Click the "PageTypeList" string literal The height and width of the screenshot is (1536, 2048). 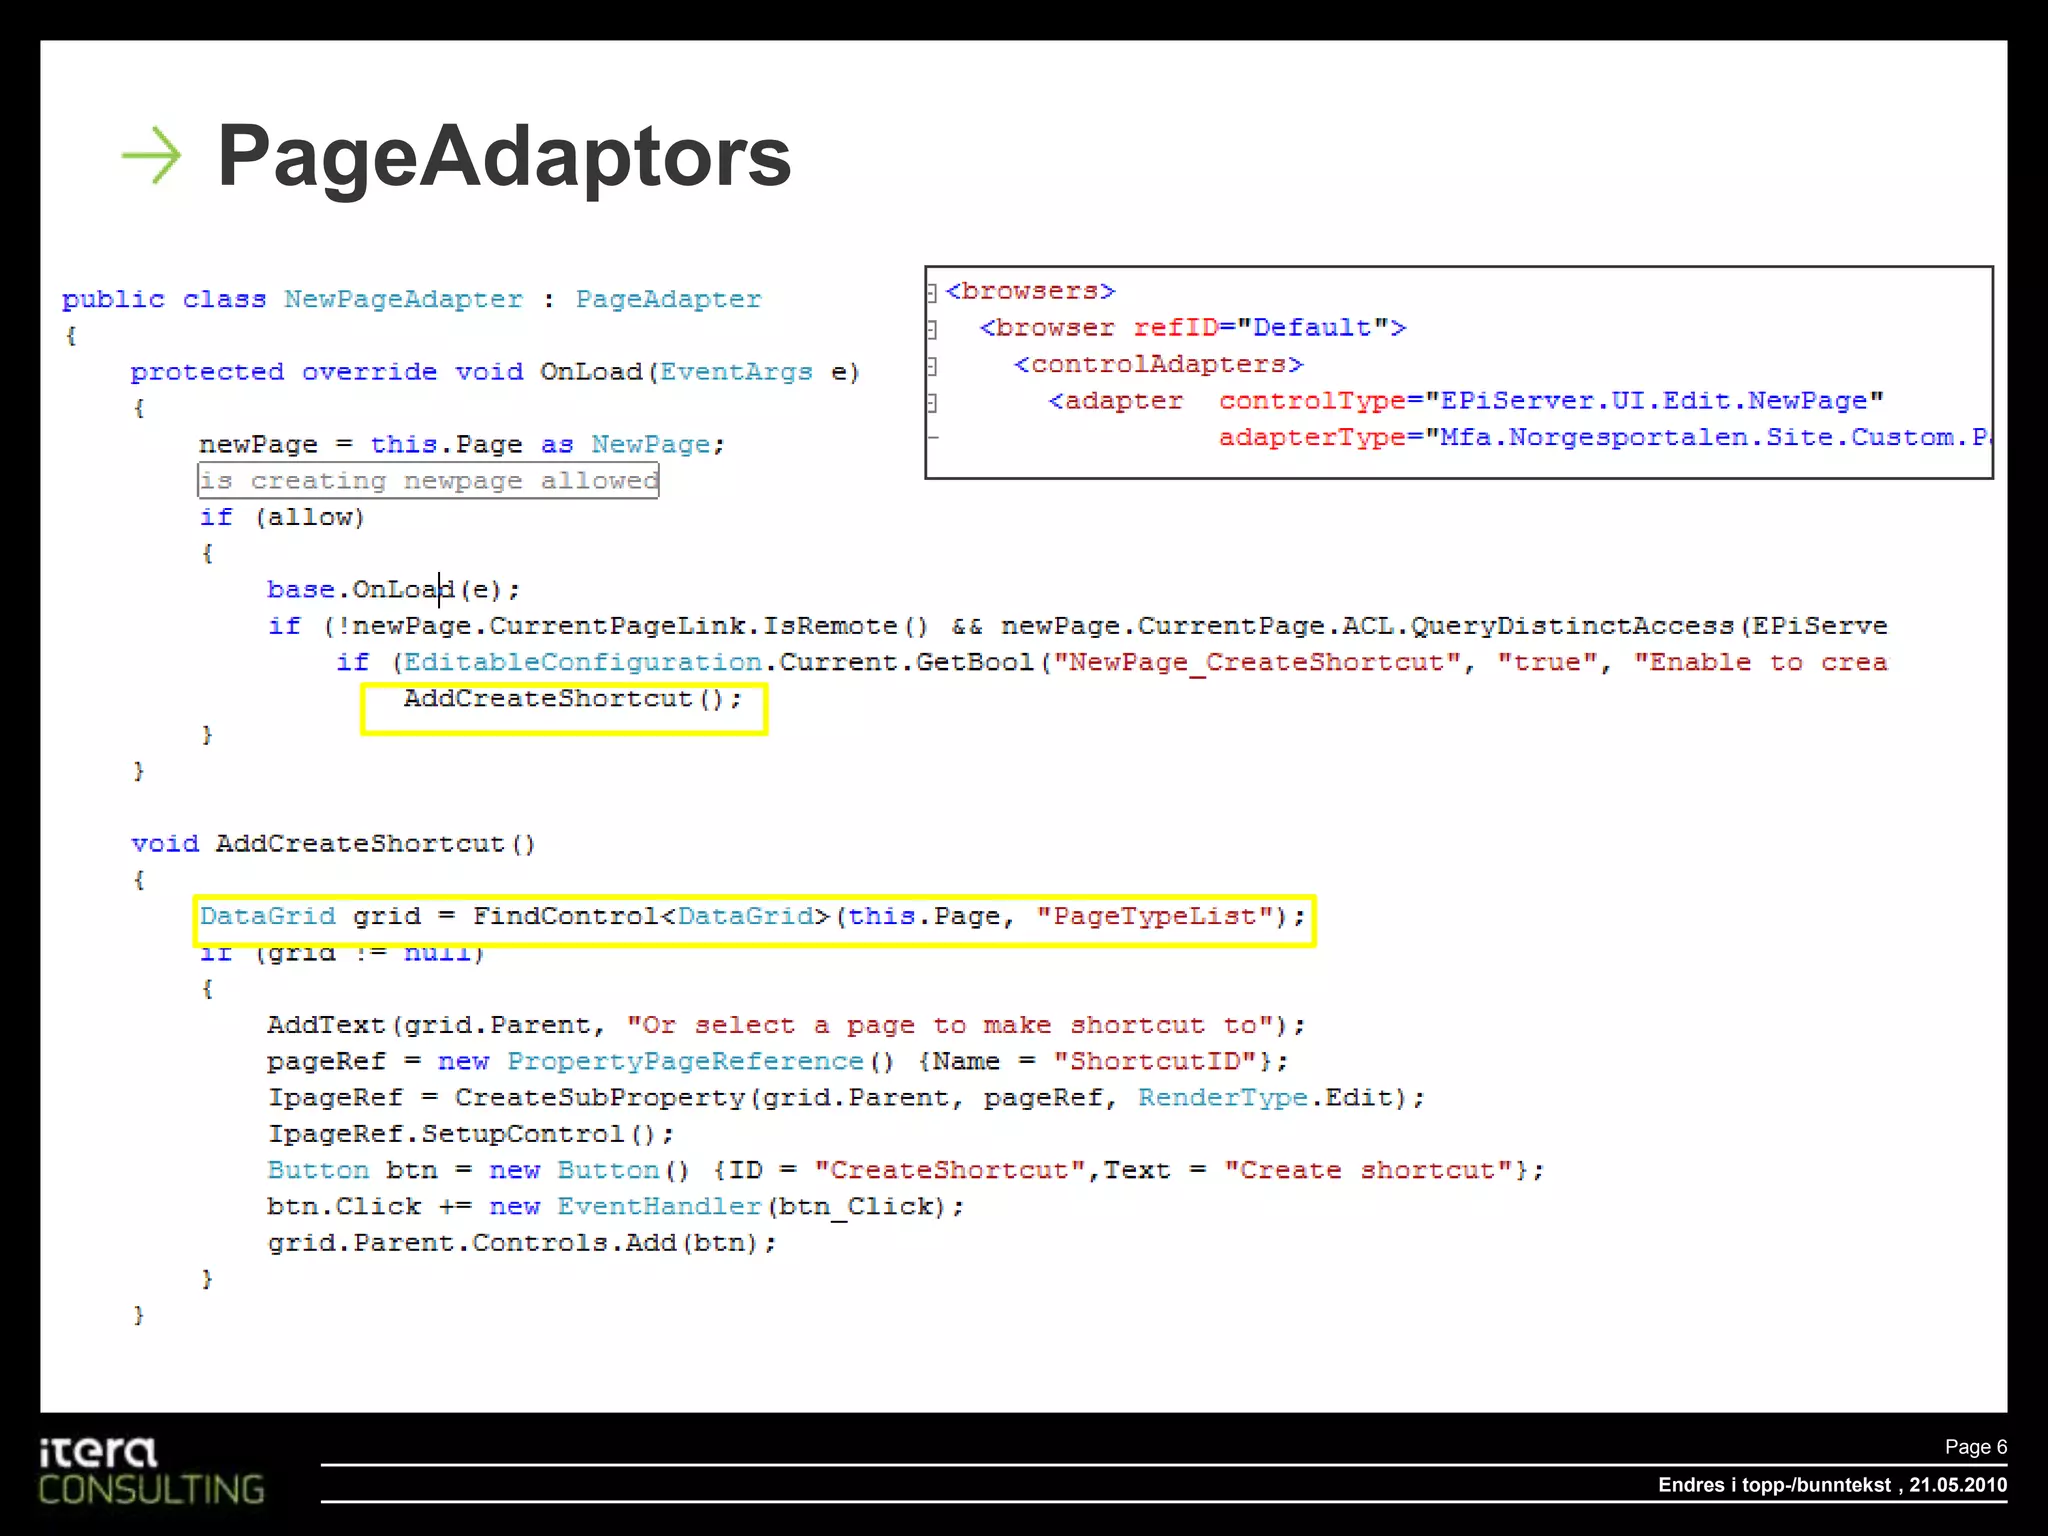1154,917
